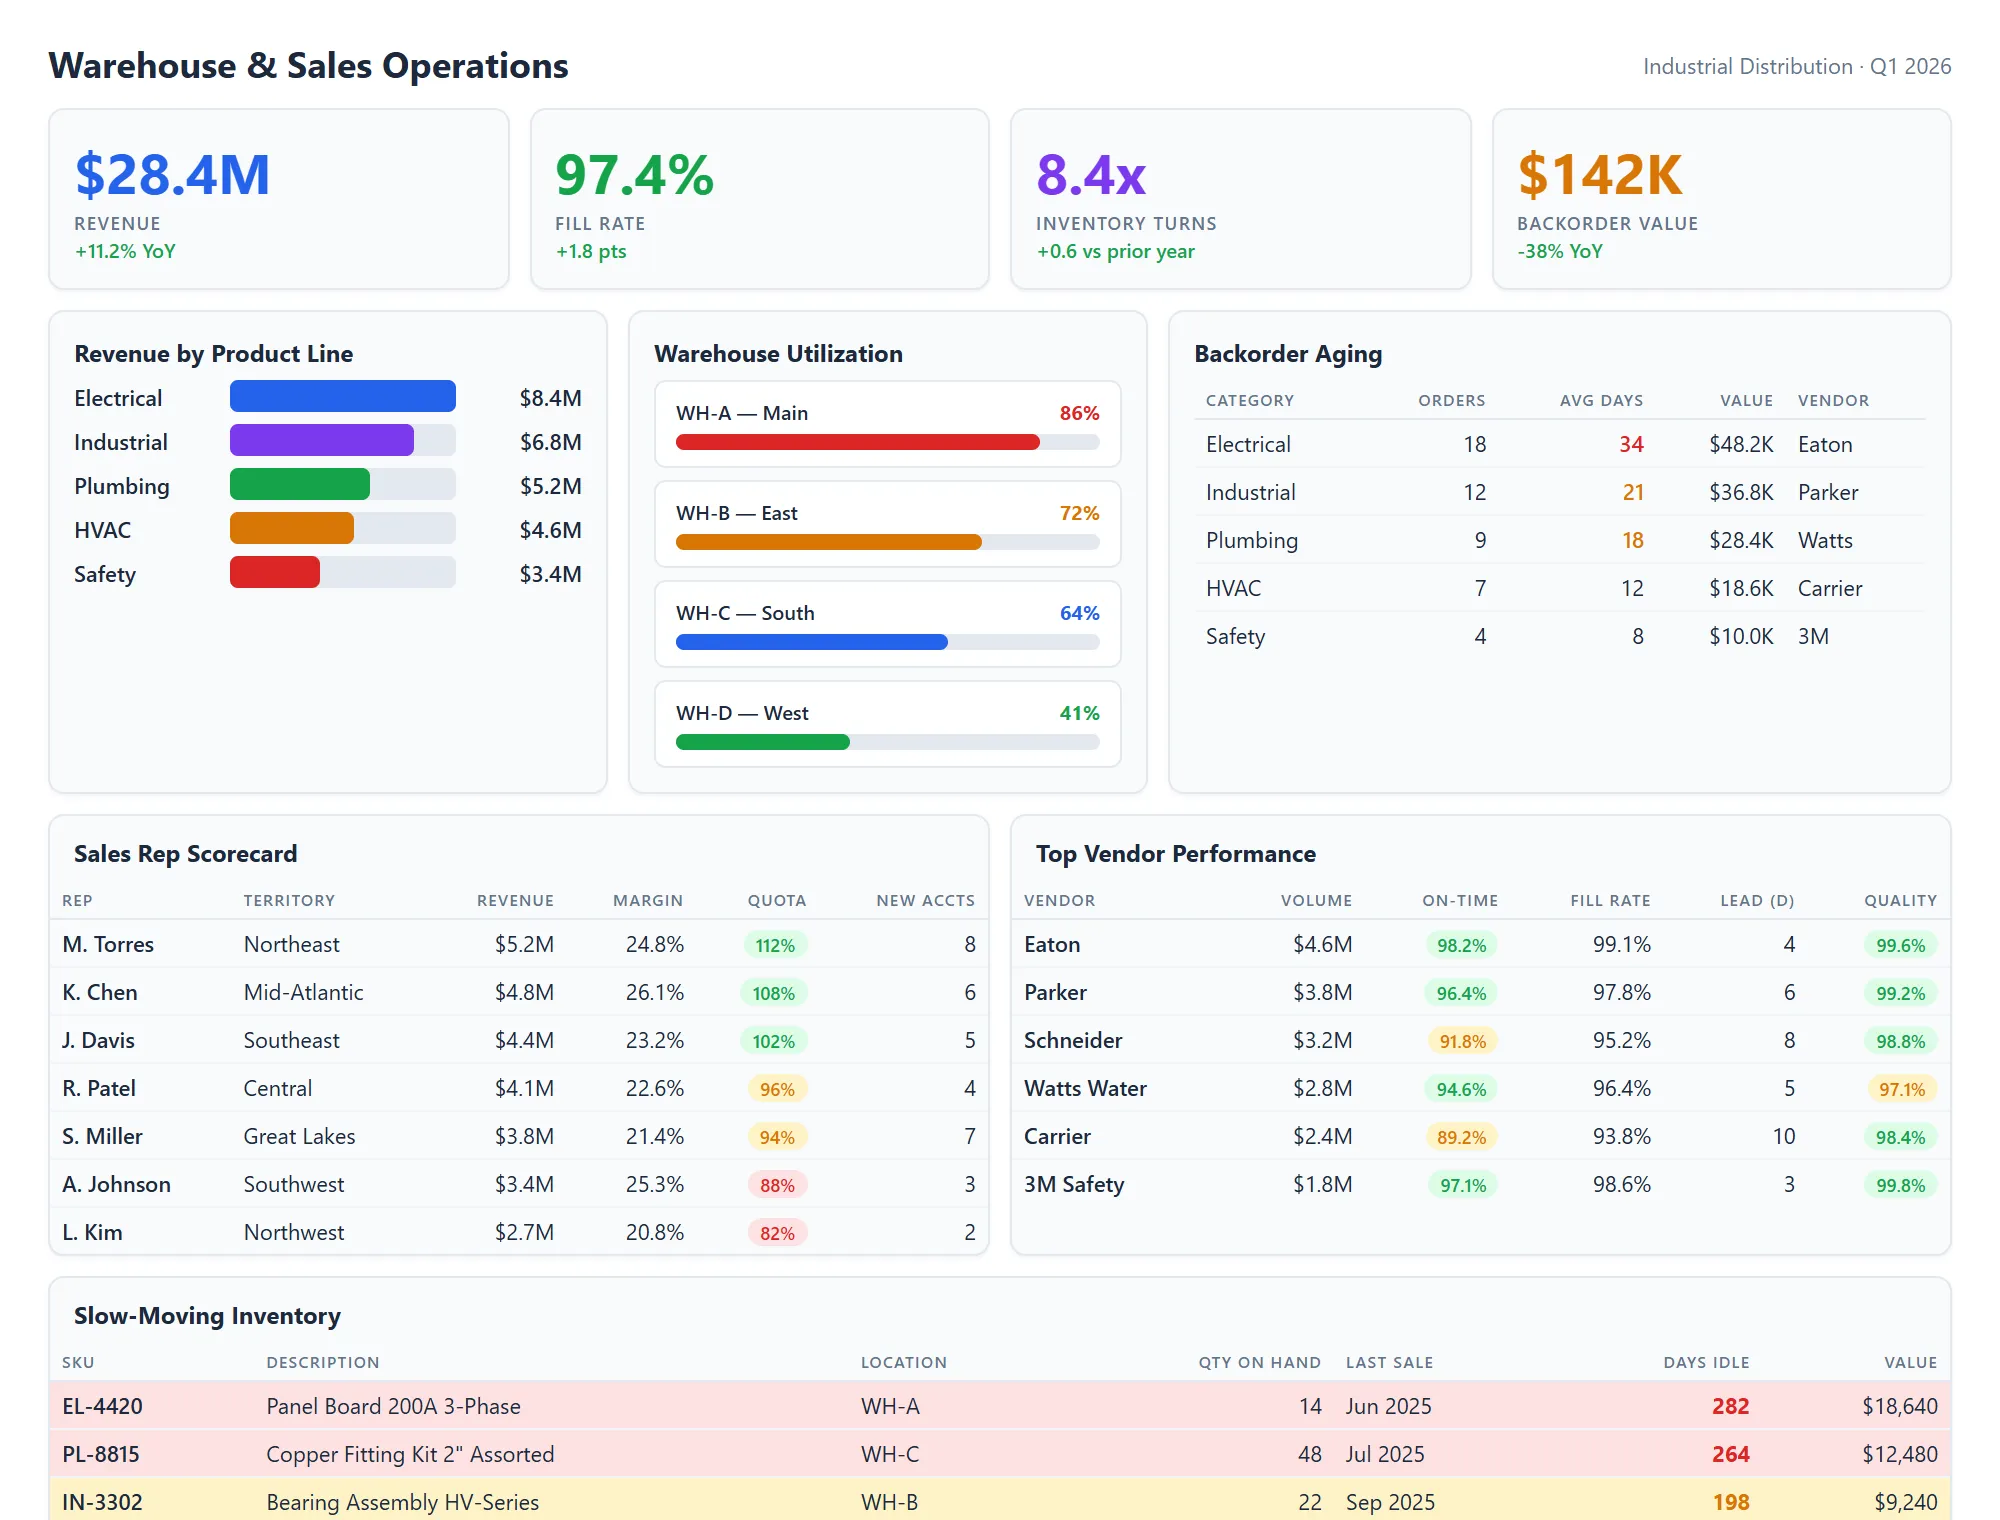Click the 99.6% quality badge for Eaton
The height and width of the screenshot is (1520, 2000).
click(x=1899, y=944)
